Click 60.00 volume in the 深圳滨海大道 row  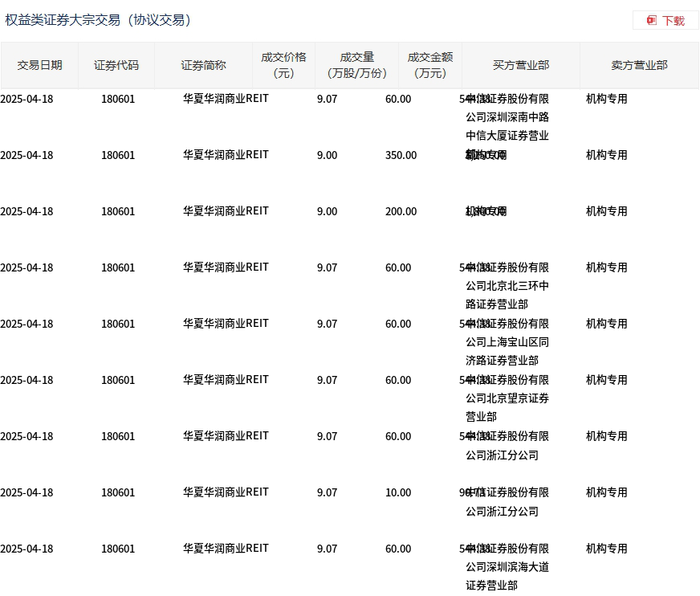pyautogui.click(x=398, y=549)
